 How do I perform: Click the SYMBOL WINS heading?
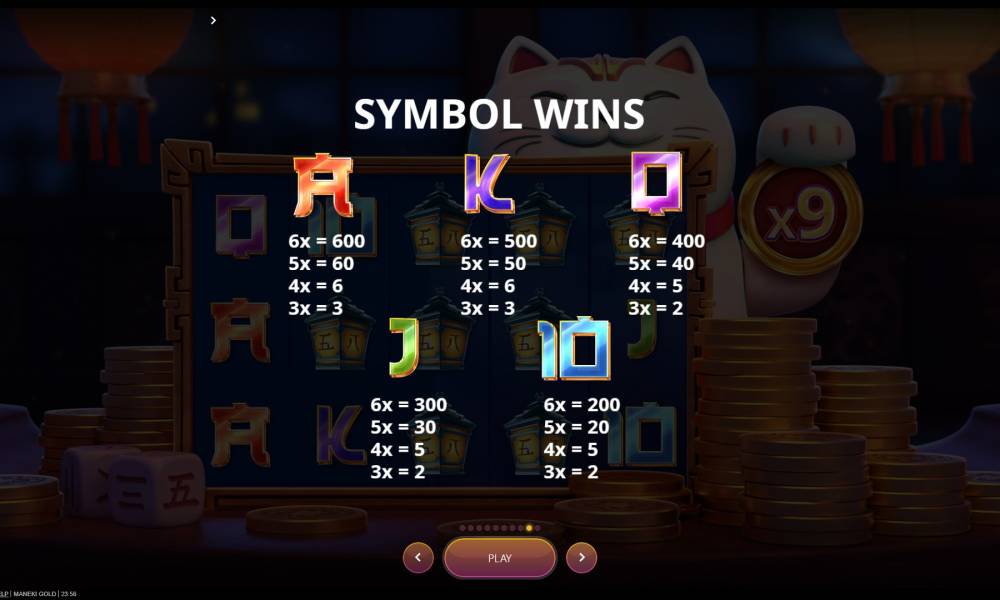pyautogui.click(x=499, y=114)
